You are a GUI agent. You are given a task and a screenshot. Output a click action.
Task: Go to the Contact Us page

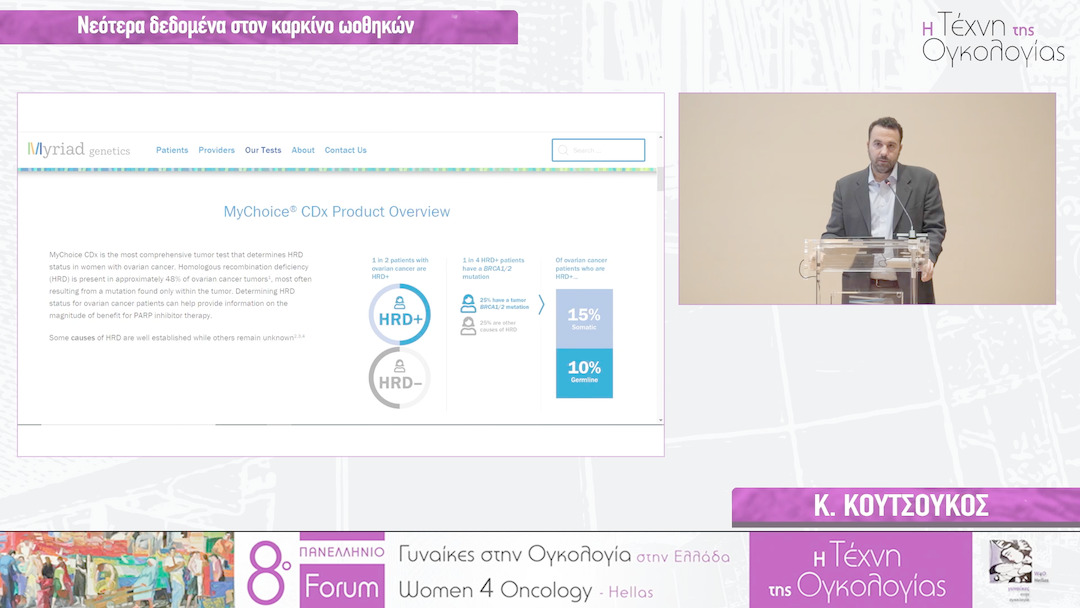tap(346, 150)
